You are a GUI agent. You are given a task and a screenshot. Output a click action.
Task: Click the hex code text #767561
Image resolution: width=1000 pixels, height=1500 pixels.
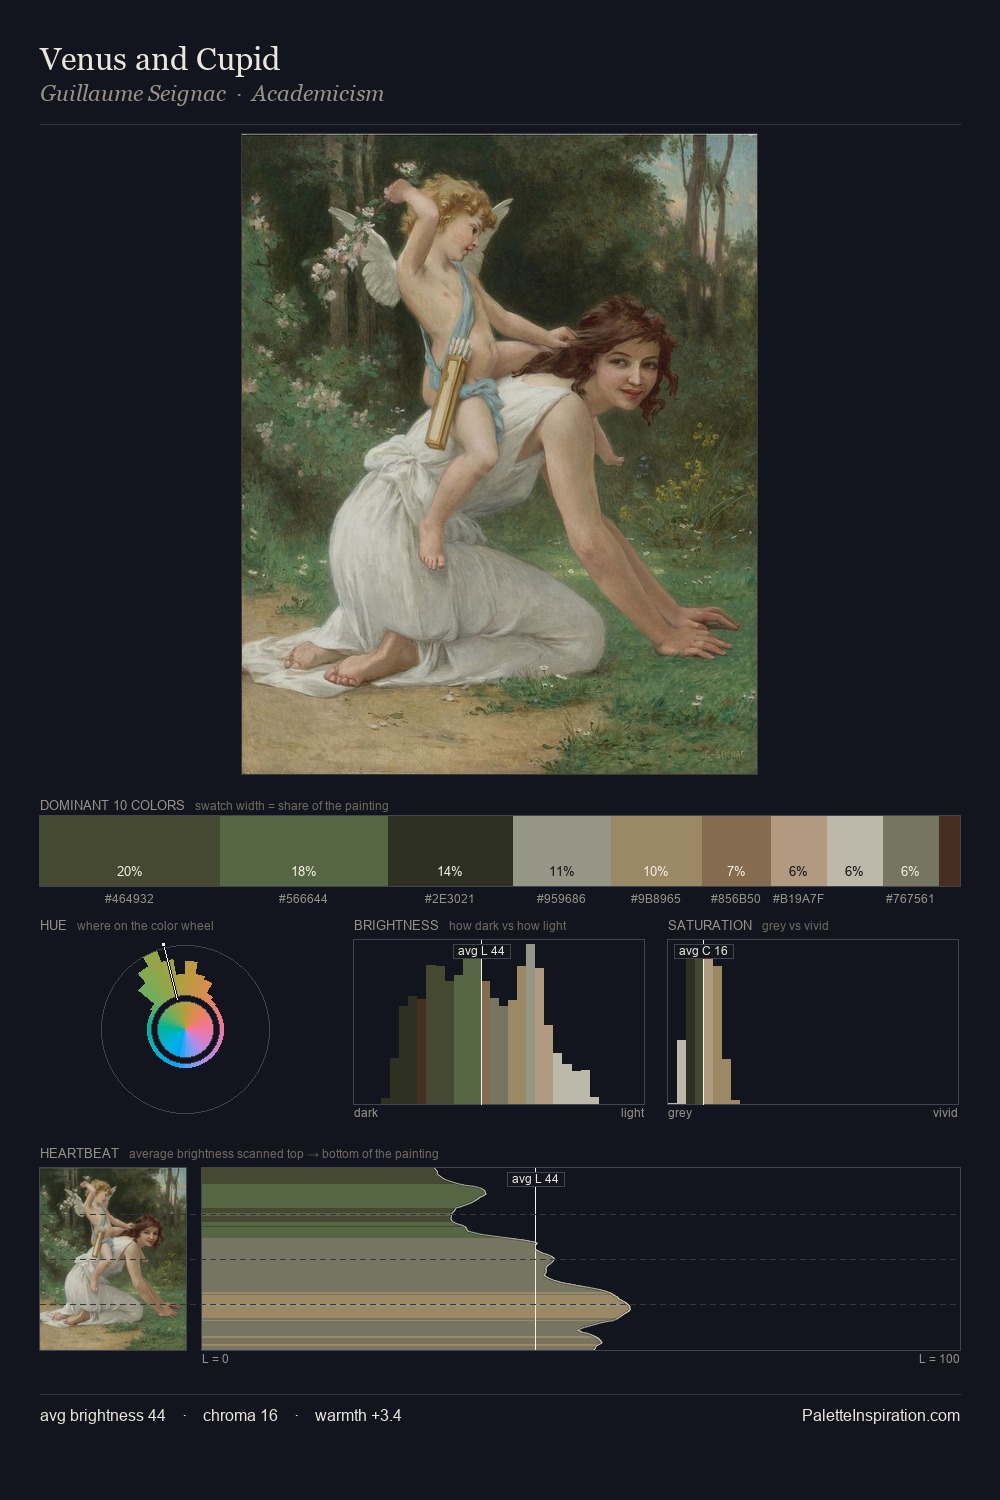pos(910,899)
